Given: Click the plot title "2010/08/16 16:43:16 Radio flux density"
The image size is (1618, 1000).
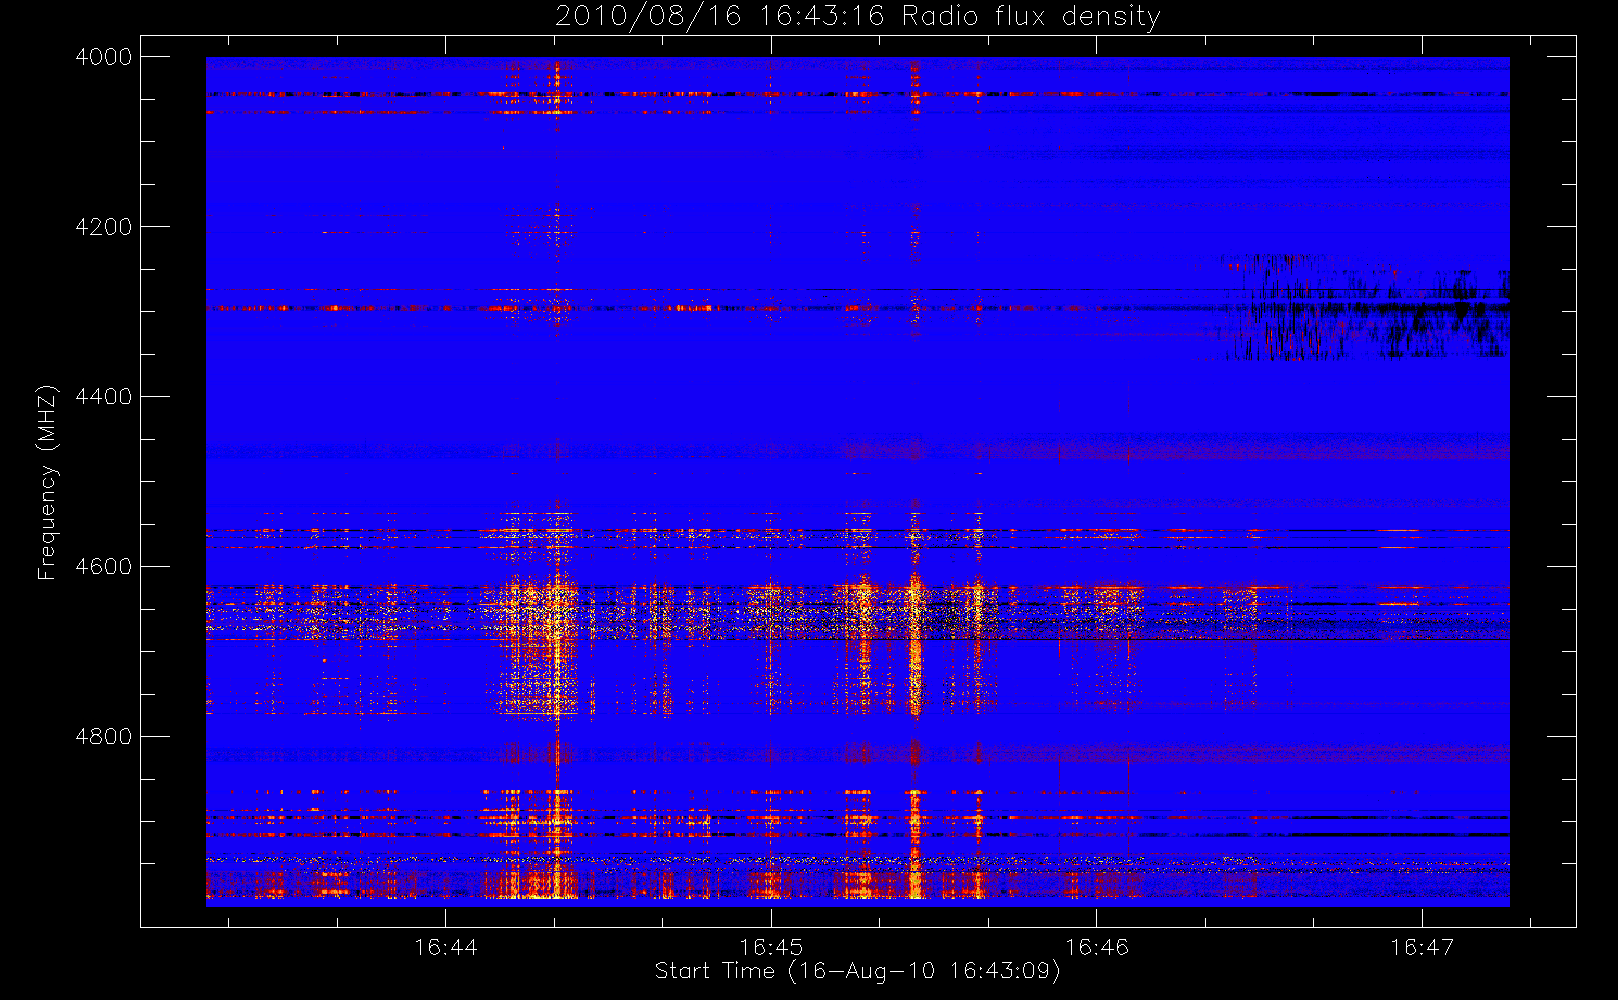Looking at the screenshot, I should [x=858, y=16].
